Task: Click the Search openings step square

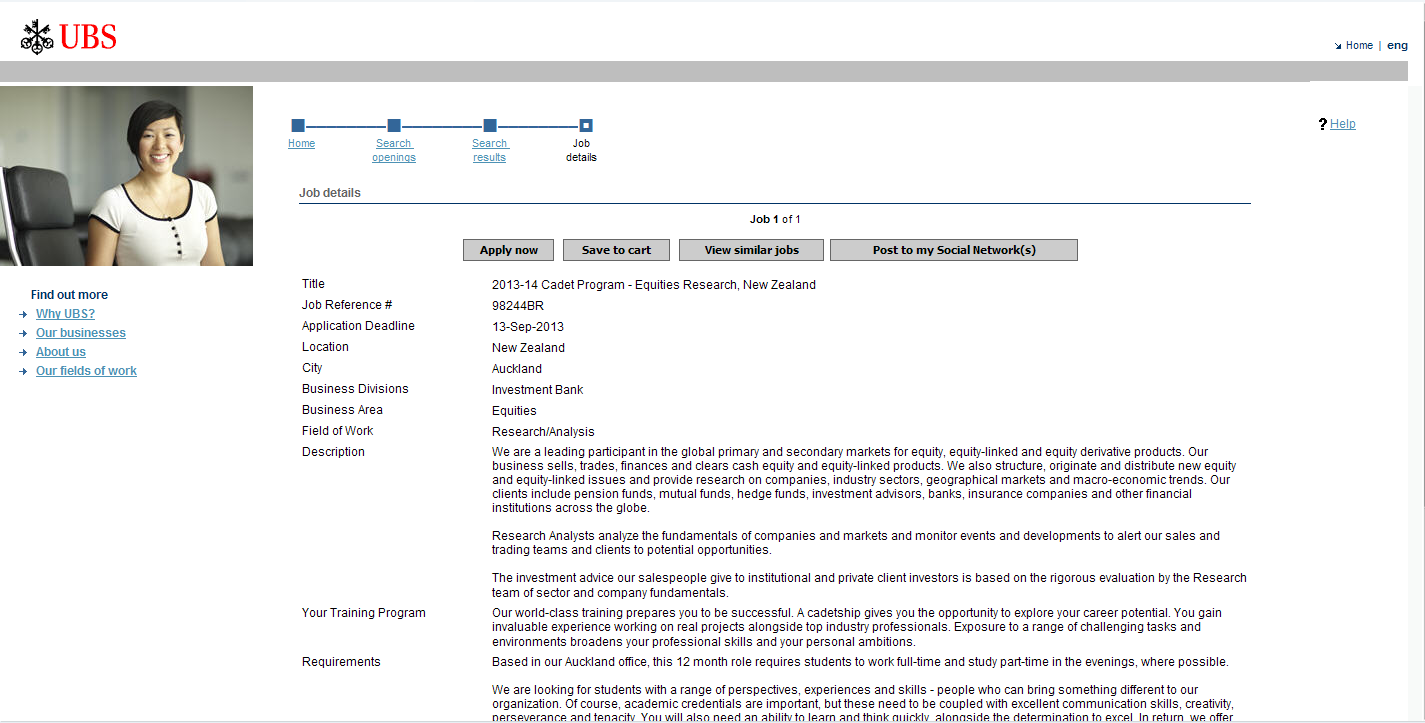Action: (394, 126)
